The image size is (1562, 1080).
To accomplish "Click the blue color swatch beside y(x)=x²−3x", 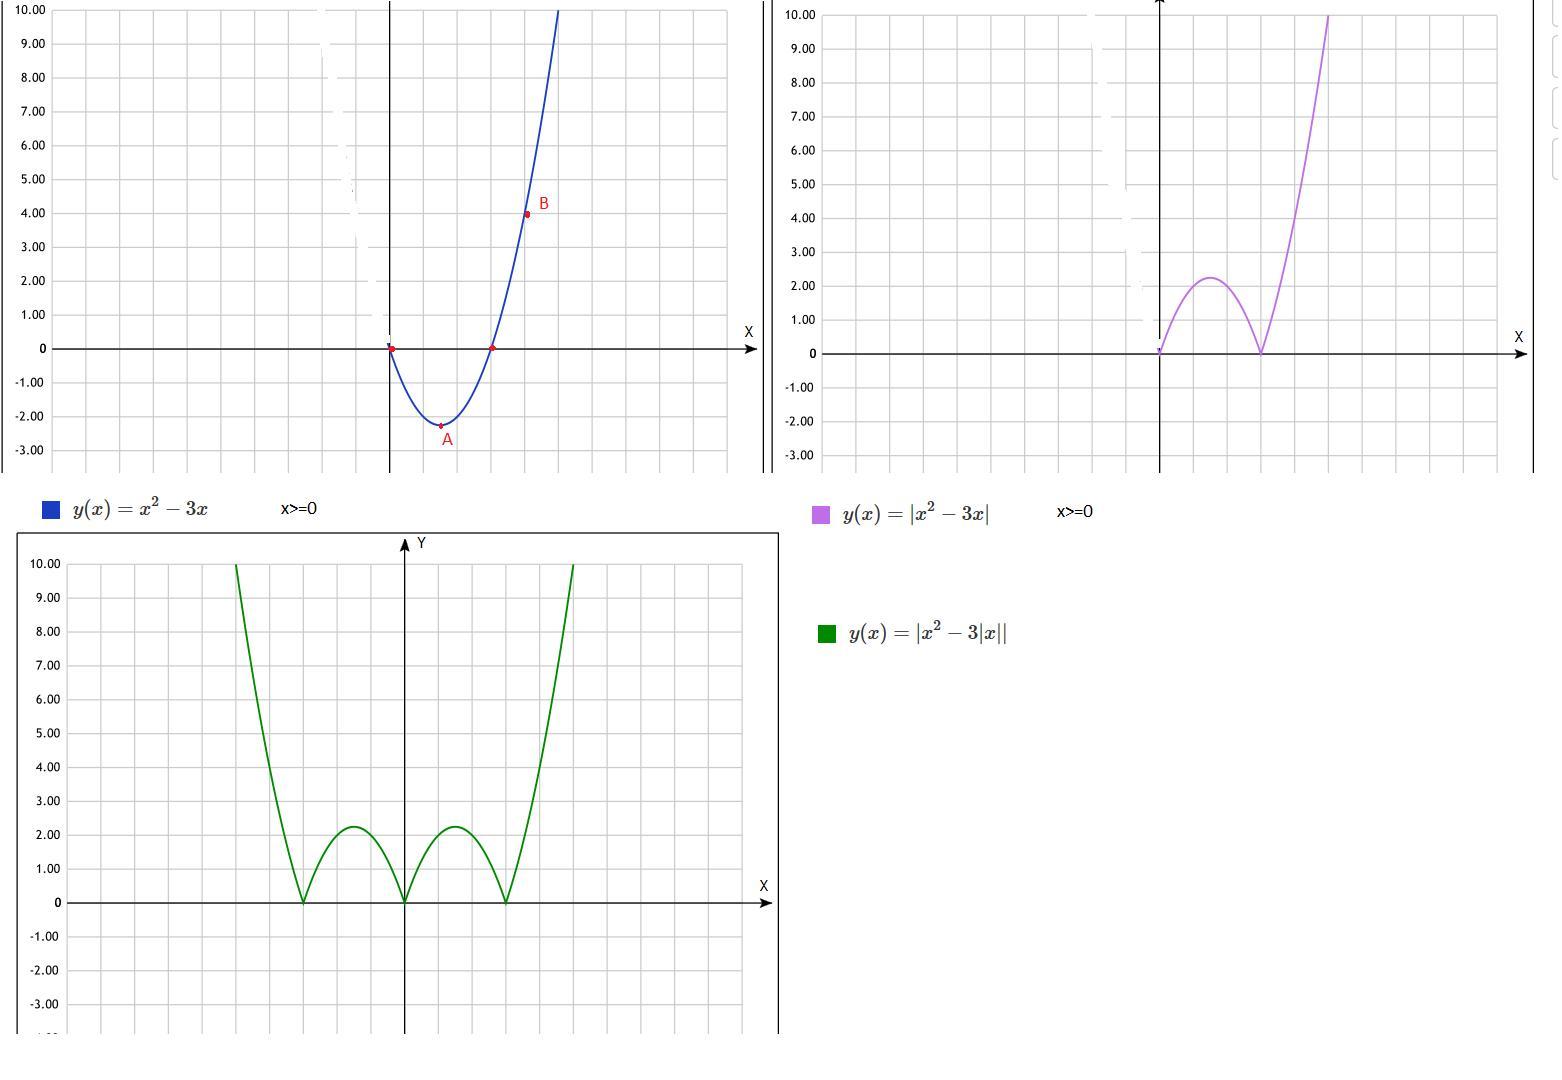I will (51, 510).
